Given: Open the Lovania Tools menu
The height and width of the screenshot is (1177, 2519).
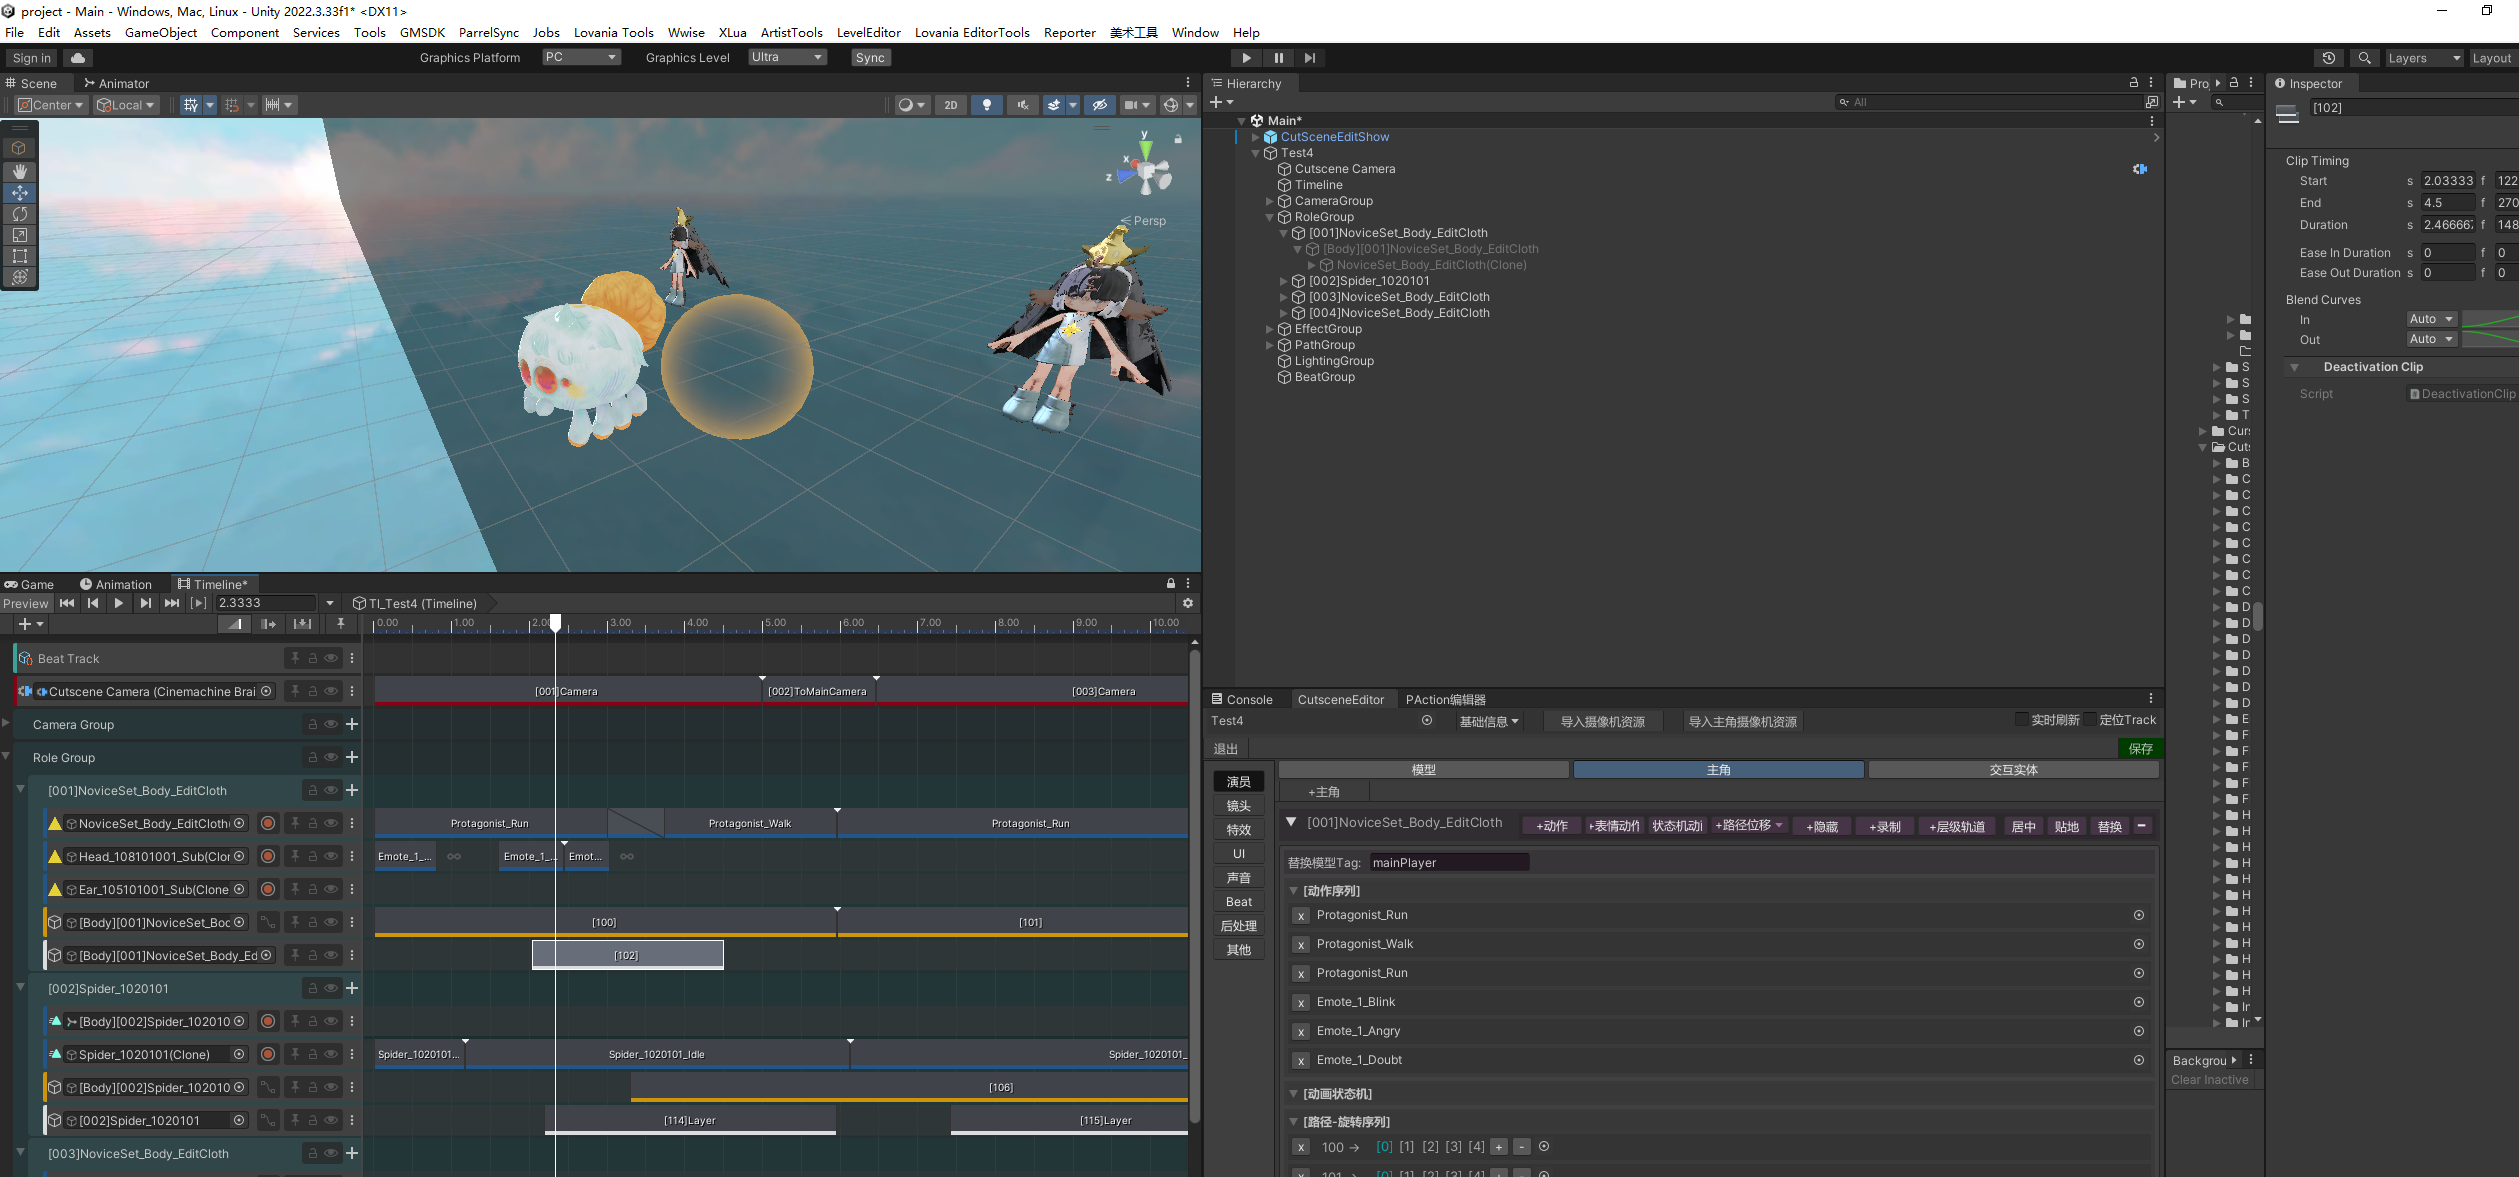Looking at the screenshot, I should pos(613,32).
